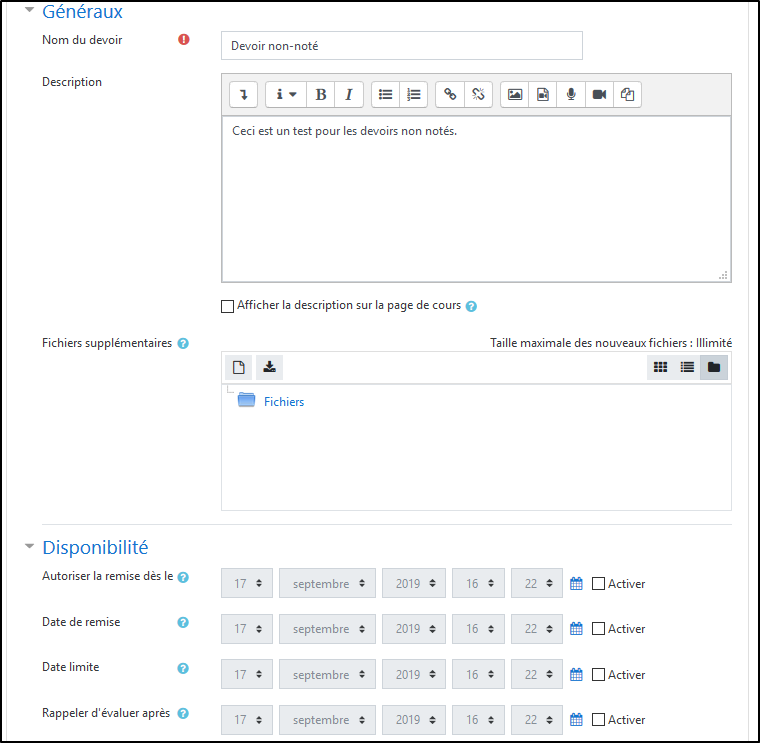Click the 'Nom du devoir' text field
This screenshot has width=760, height=743.
click(x=401, y=46)
